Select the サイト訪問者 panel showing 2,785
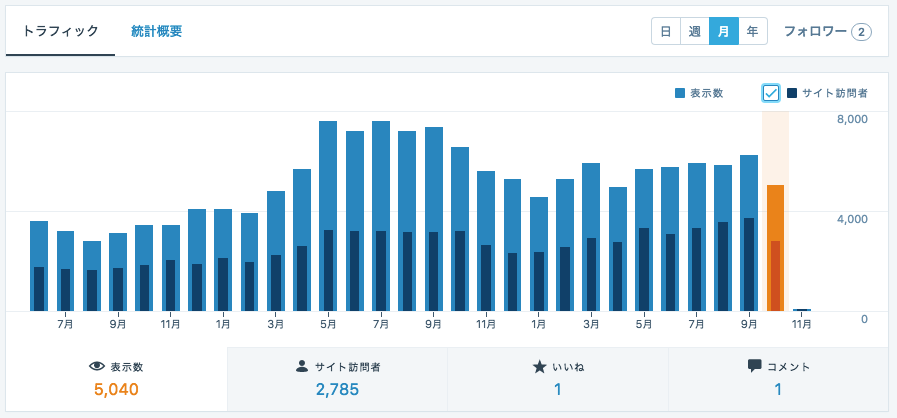This screenshot has height=418, width=897. tap(337, 379)
